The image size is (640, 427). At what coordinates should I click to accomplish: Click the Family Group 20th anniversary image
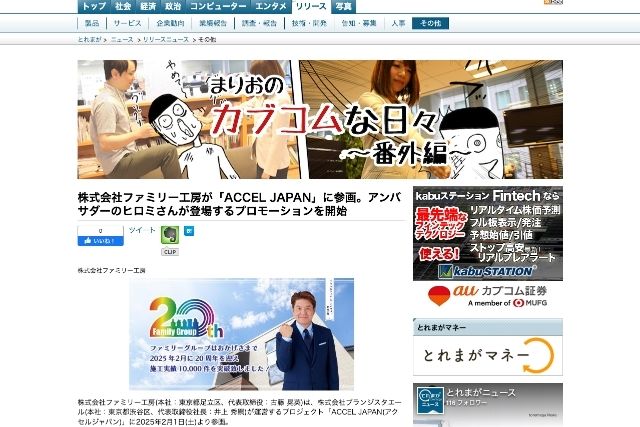pyautogui.click(x=240, y=333)
